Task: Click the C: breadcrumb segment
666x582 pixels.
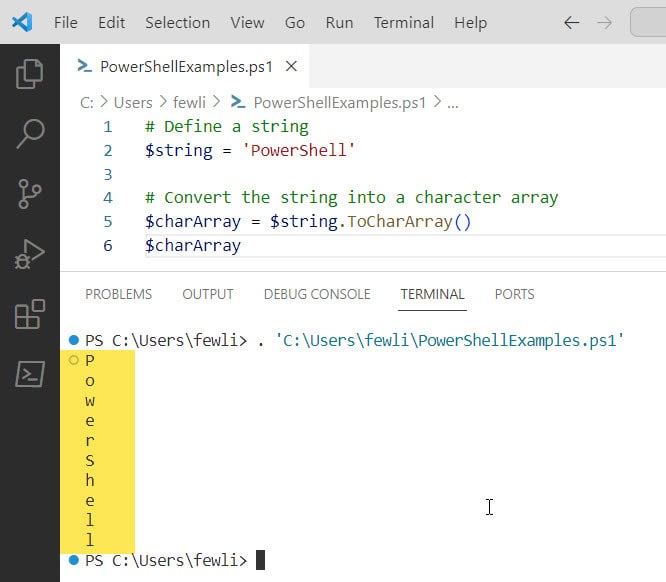Action: pos(87,102)
